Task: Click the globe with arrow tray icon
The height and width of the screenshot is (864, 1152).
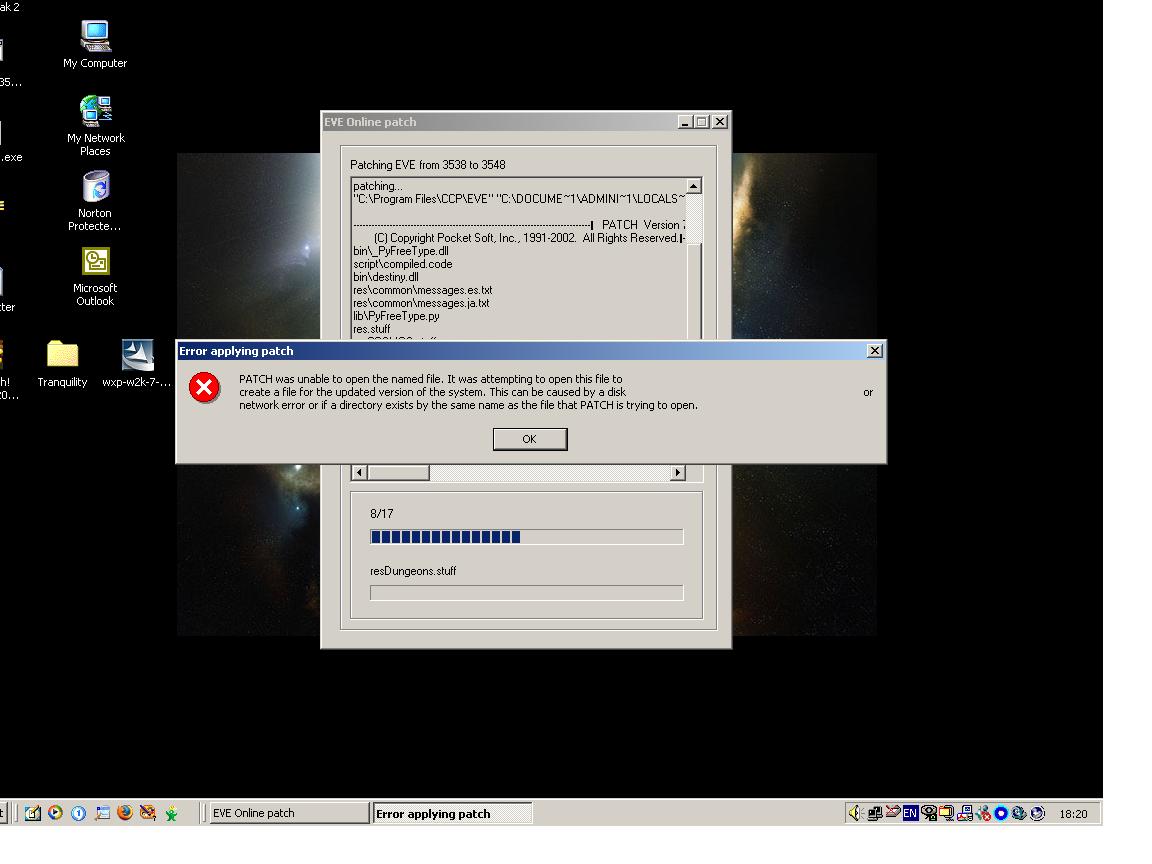Action: 1018,813
